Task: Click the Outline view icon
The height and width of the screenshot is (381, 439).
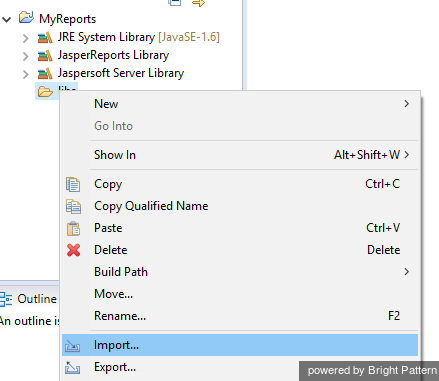Action: (6, 299)
